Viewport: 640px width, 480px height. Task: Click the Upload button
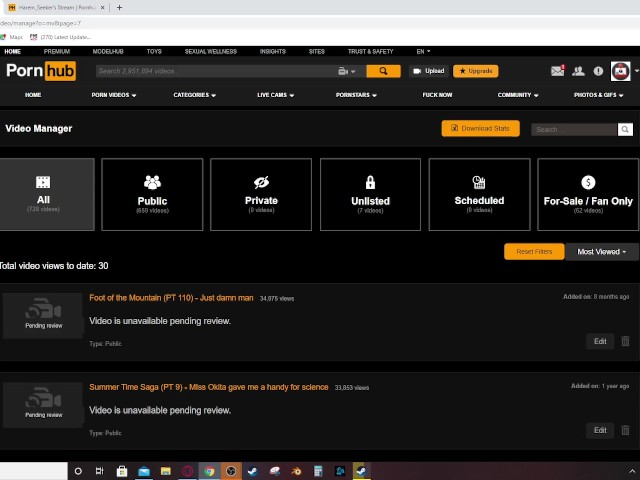429,71
